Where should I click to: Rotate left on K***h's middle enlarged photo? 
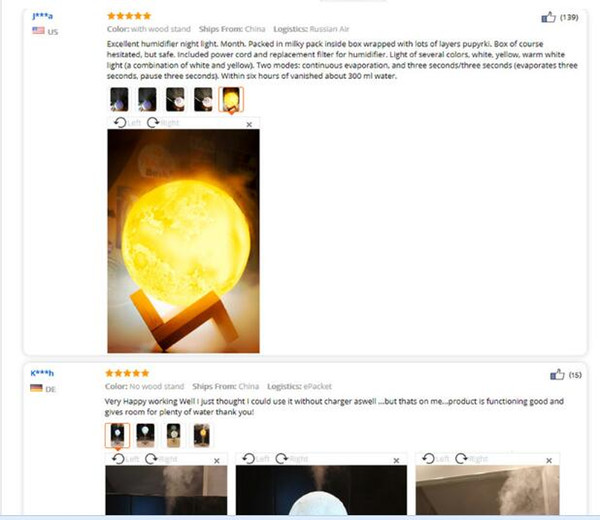[256, 458]
